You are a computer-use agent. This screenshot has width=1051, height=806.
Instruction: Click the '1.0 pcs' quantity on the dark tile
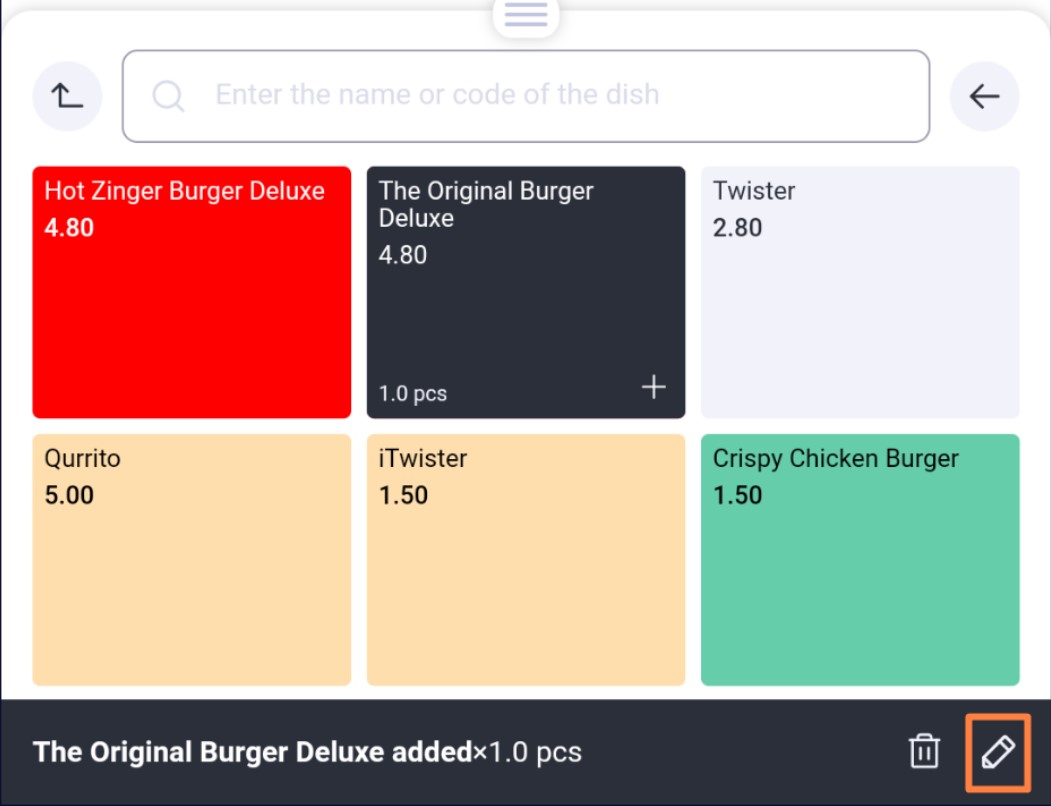click(412, 394)
